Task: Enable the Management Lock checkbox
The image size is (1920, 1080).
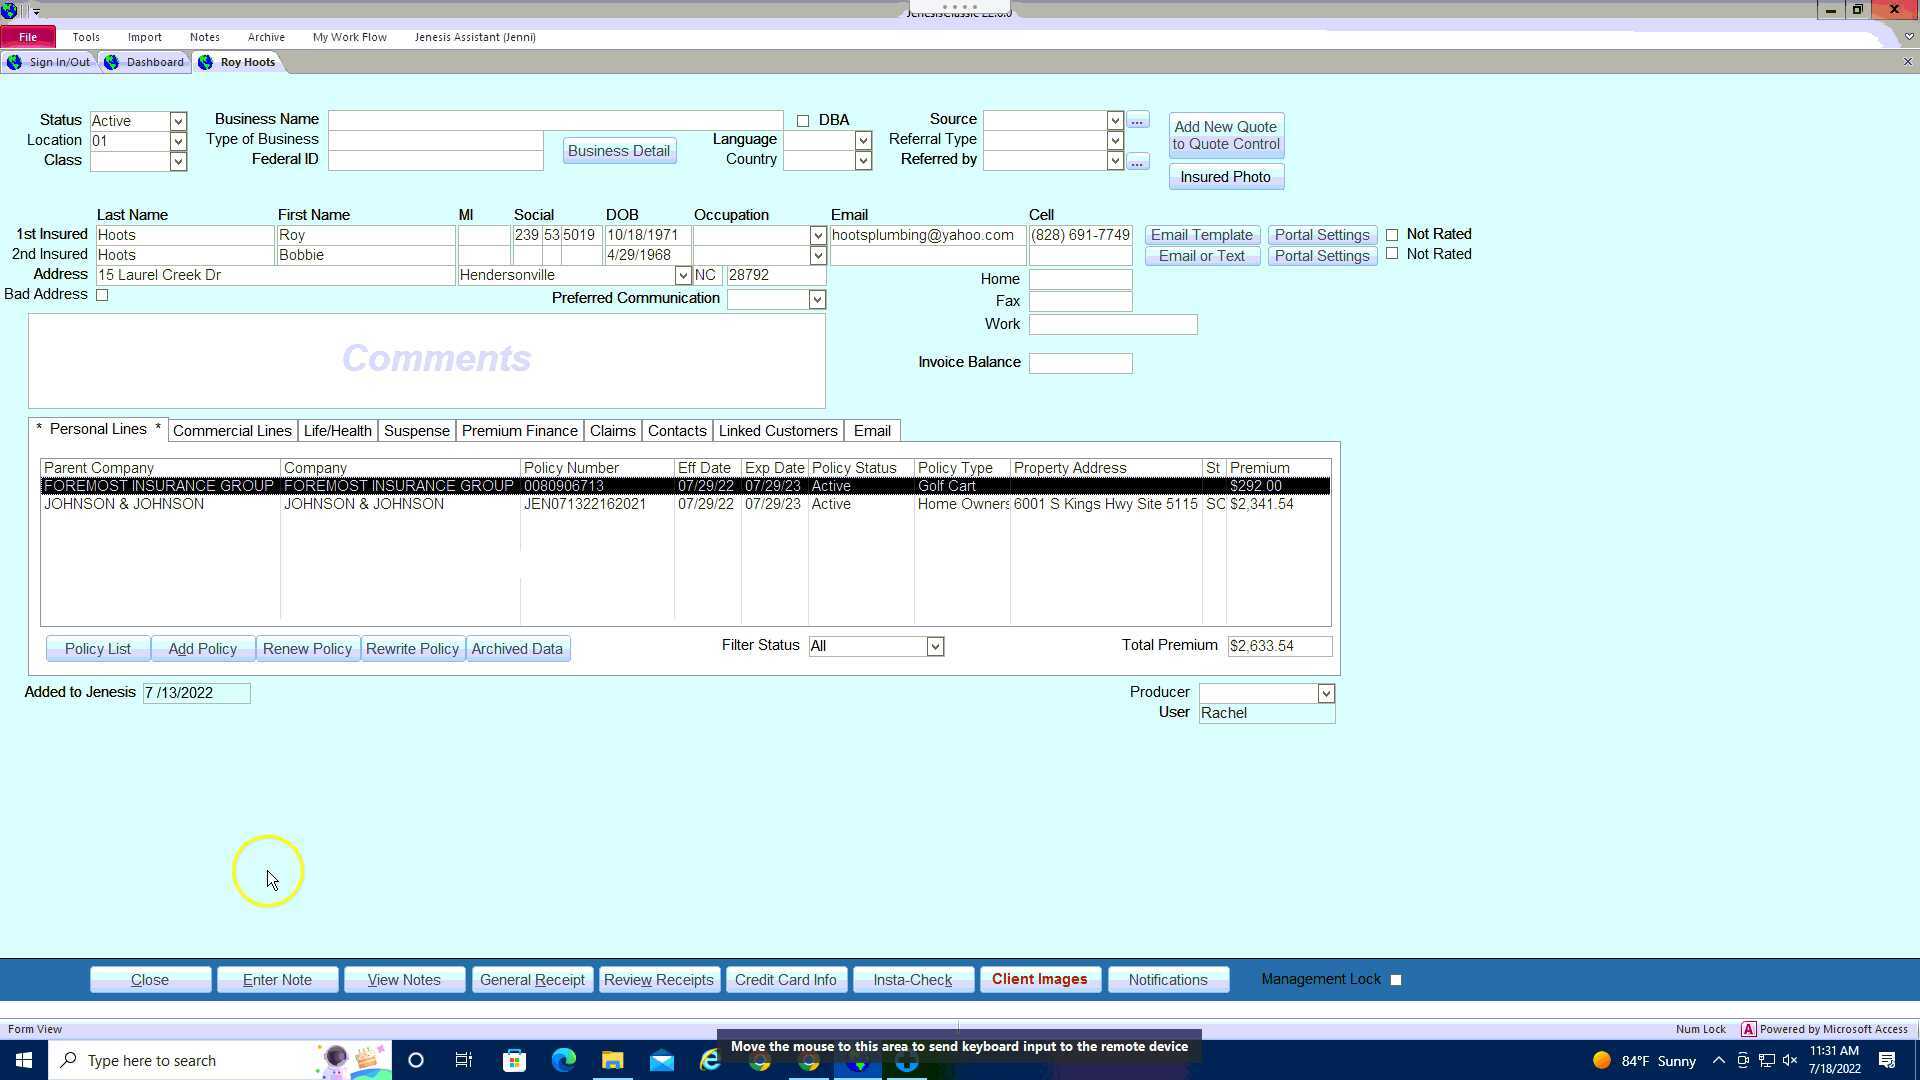Action: coord(1396,980)
